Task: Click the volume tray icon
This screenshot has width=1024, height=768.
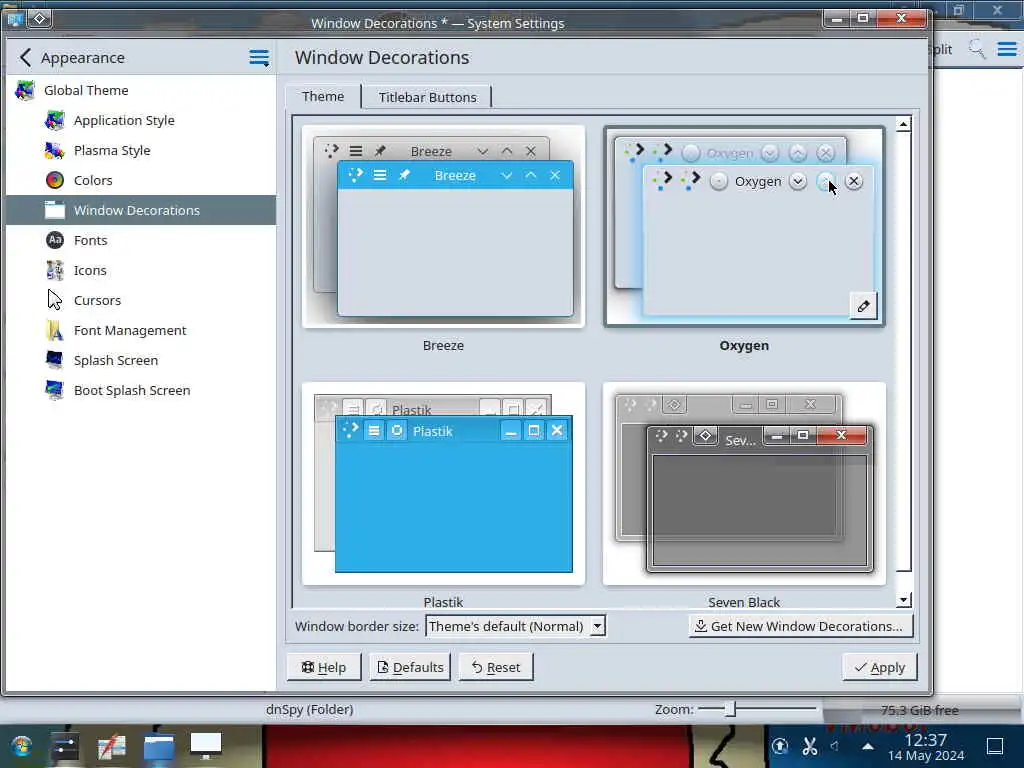Action: point(835,745)
